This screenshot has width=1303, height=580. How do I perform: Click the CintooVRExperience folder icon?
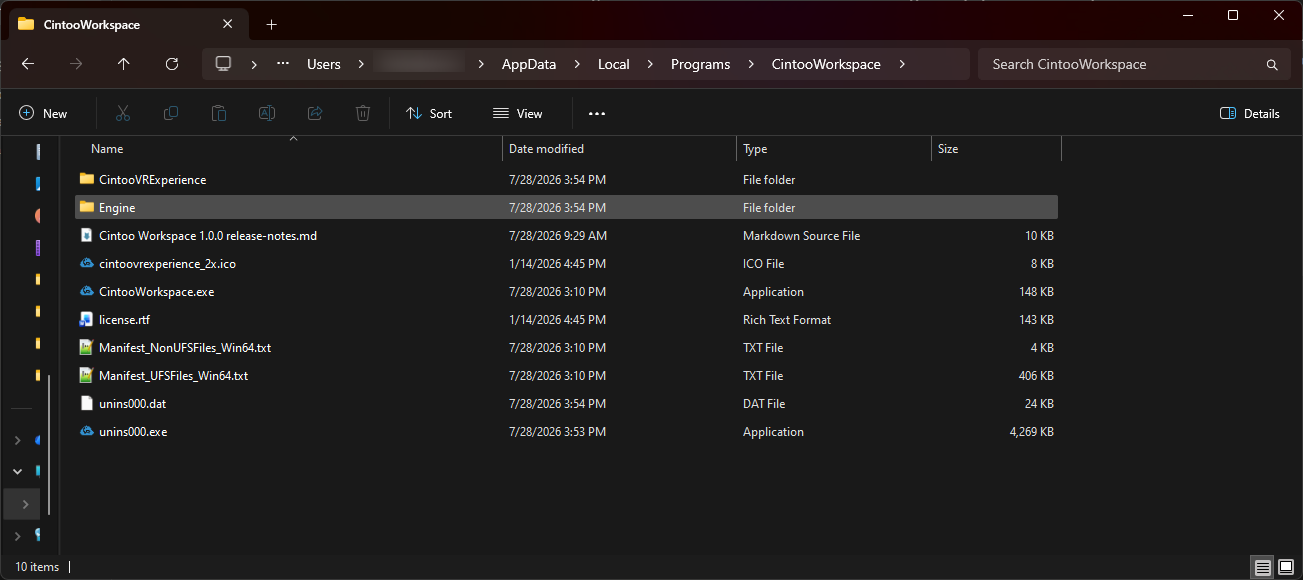86,180
